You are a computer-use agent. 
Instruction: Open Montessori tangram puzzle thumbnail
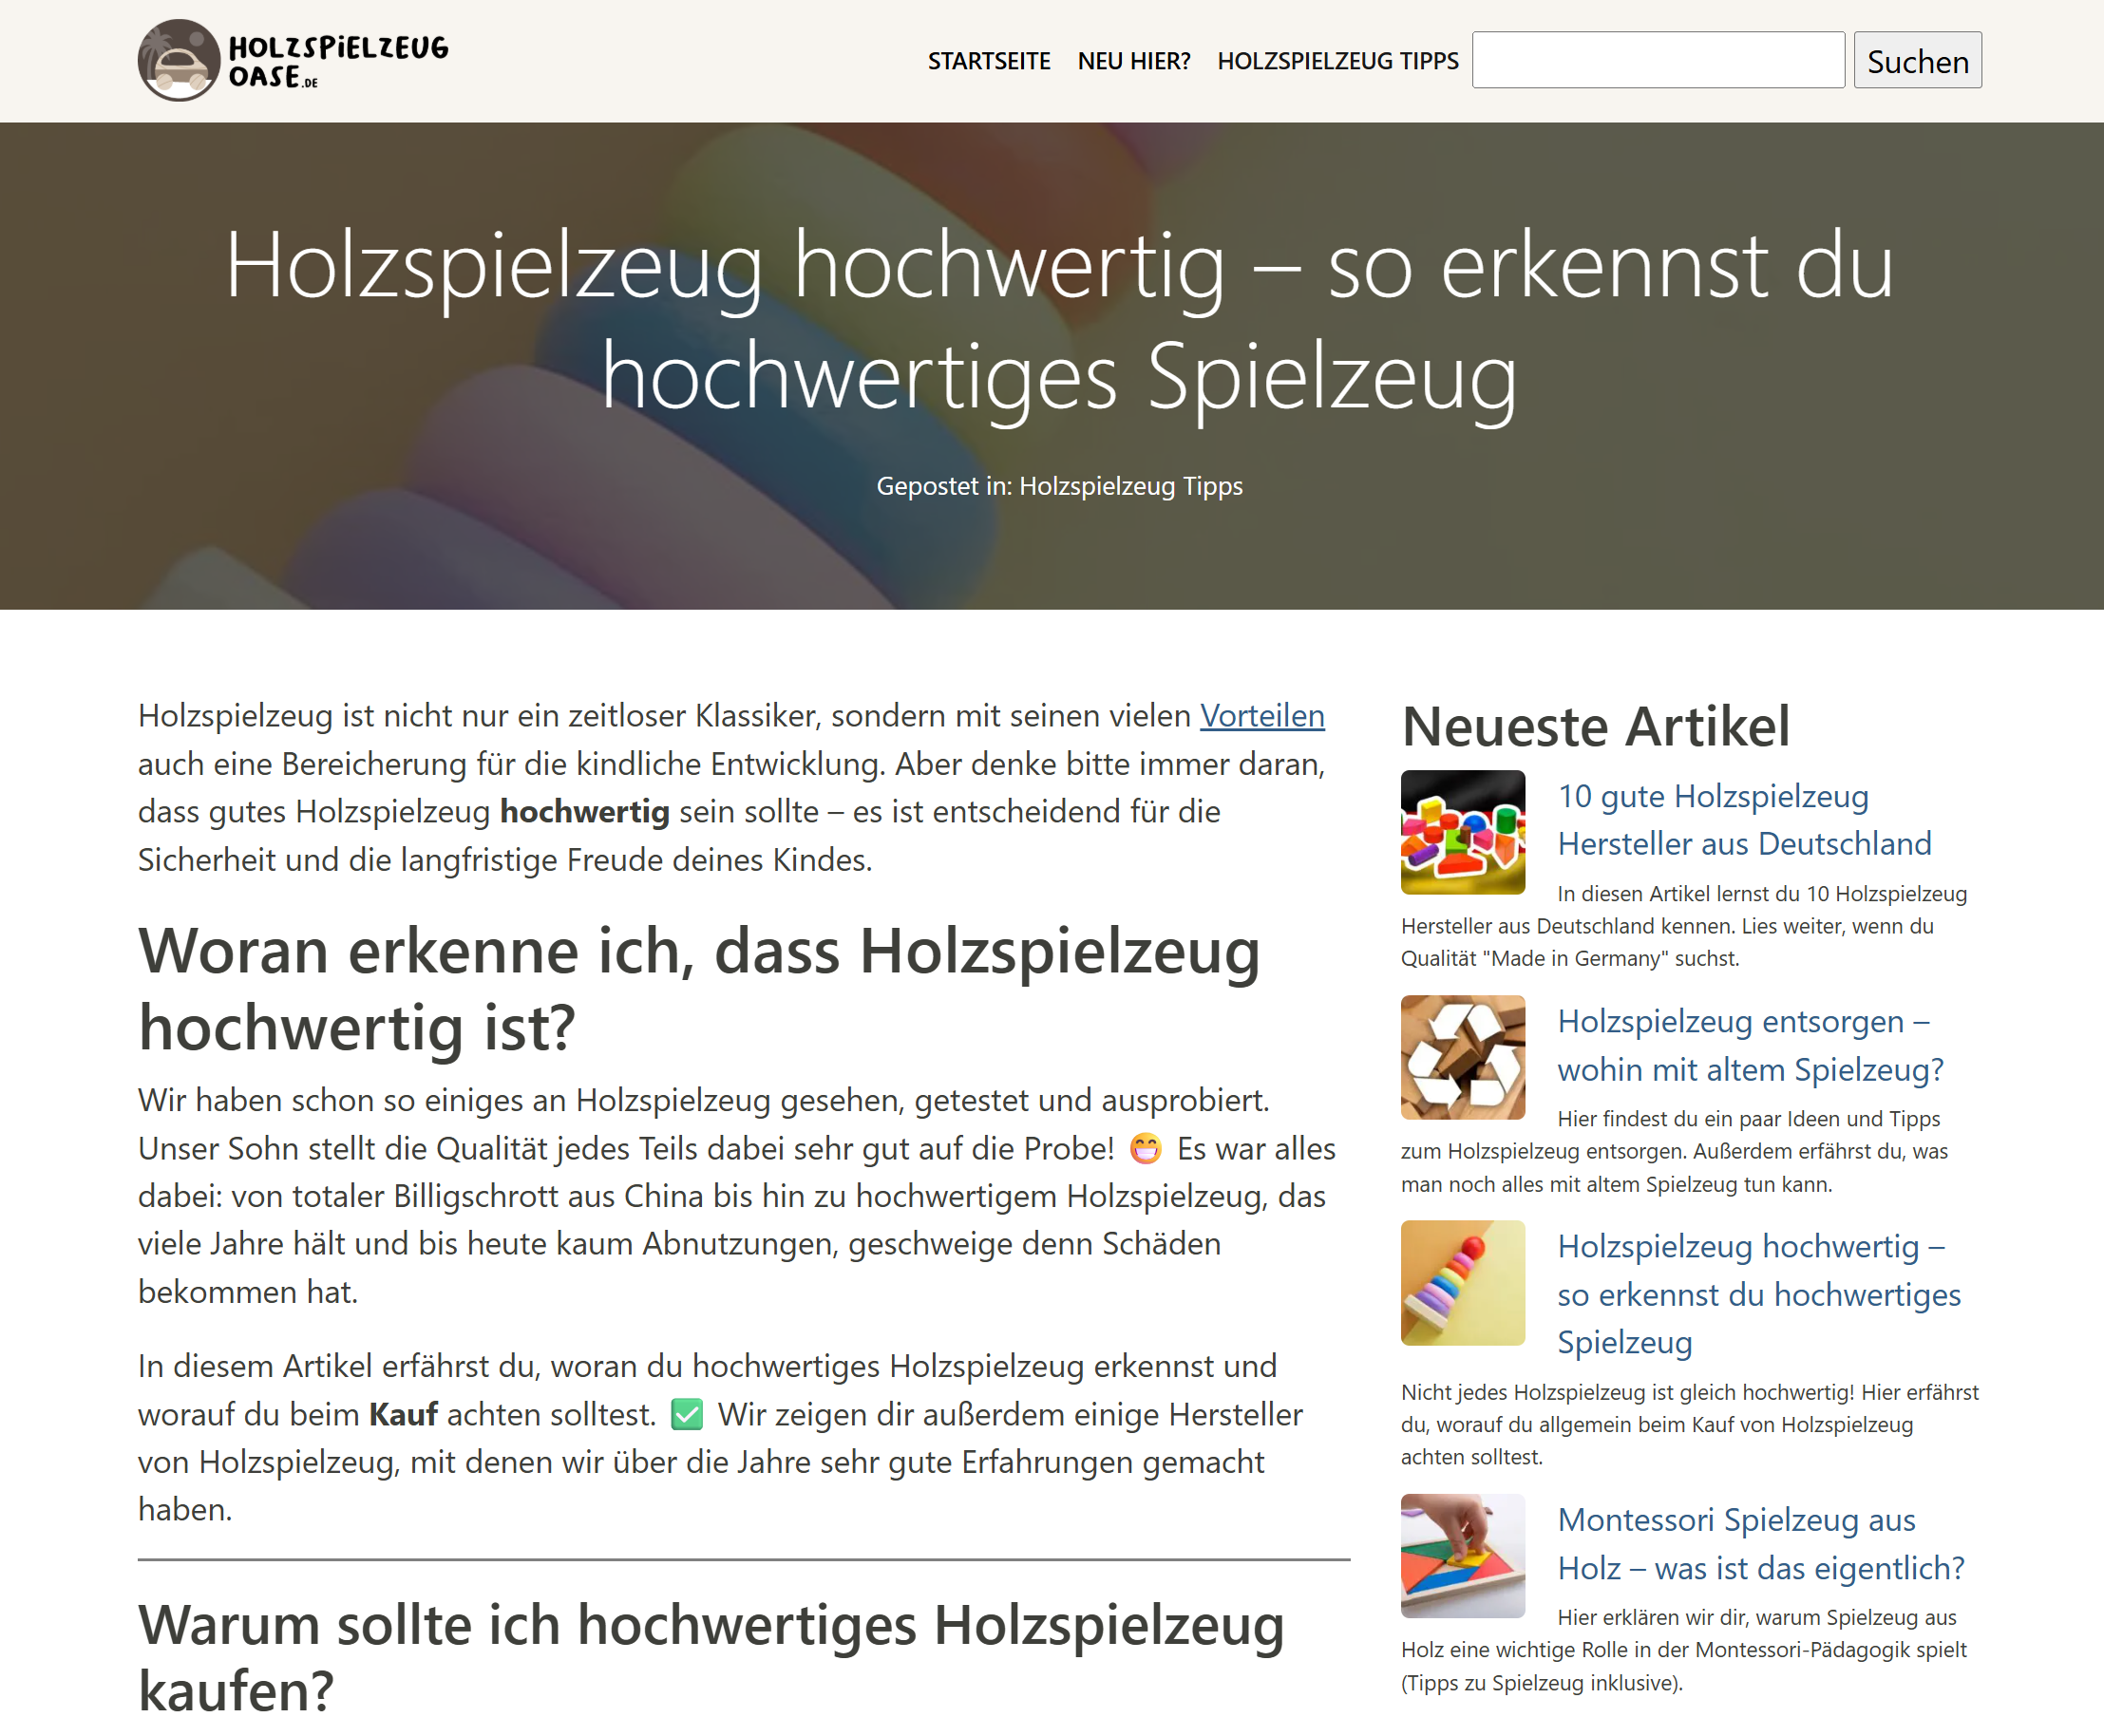(1462, 1555)
